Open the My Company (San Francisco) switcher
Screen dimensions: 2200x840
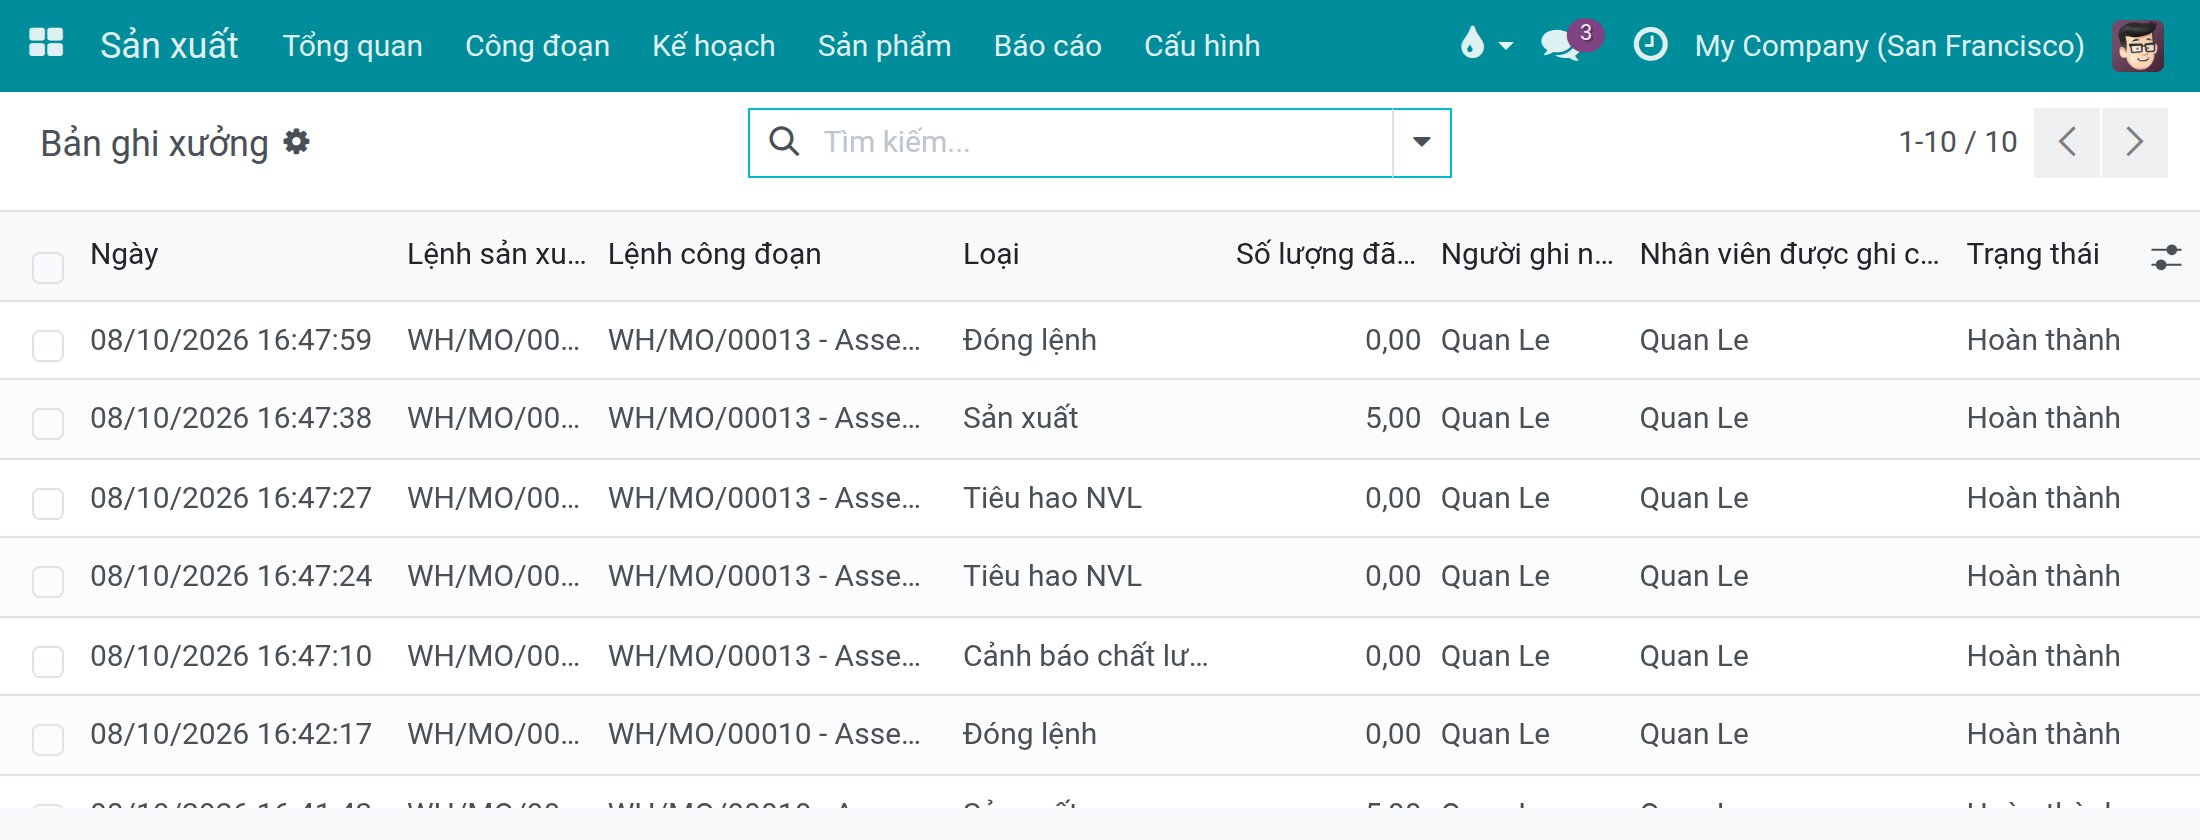click(1889, 46)
